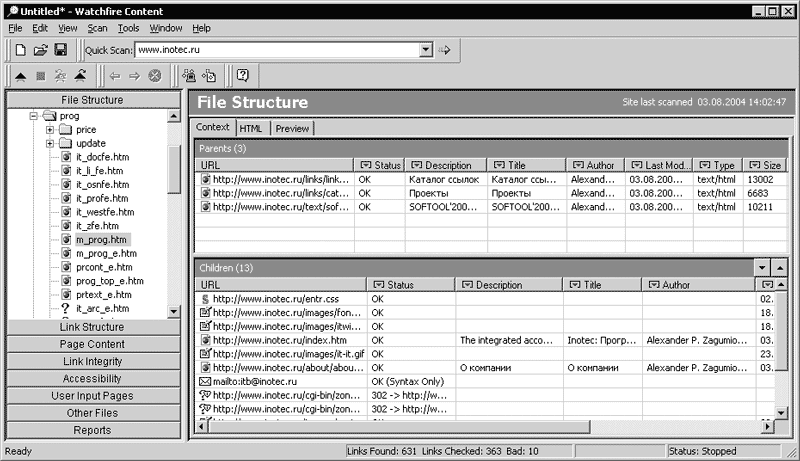This screenshot has width=800, height=461.
Task: Click the stylesheet icon beside entr.css
Action: (205, 299)
